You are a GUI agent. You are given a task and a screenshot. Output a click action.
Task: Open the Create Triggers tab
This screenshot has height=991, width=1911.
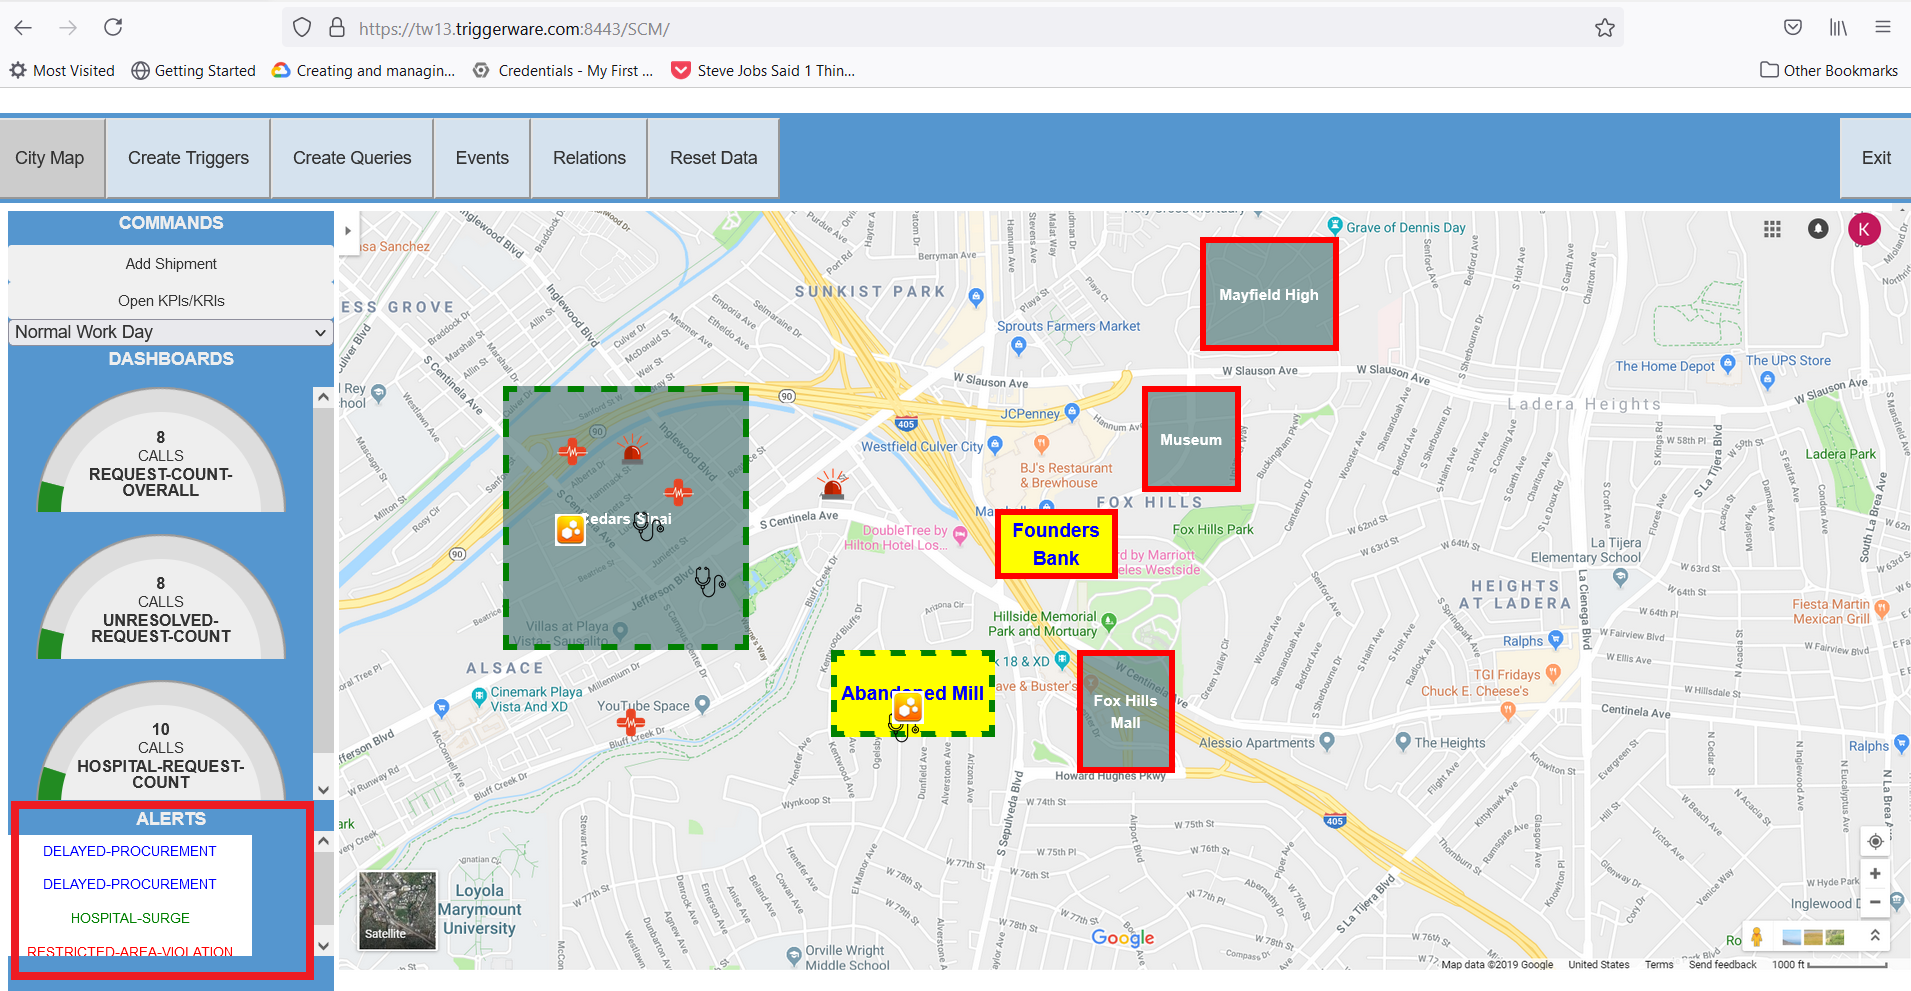click(x=188, y=158)
